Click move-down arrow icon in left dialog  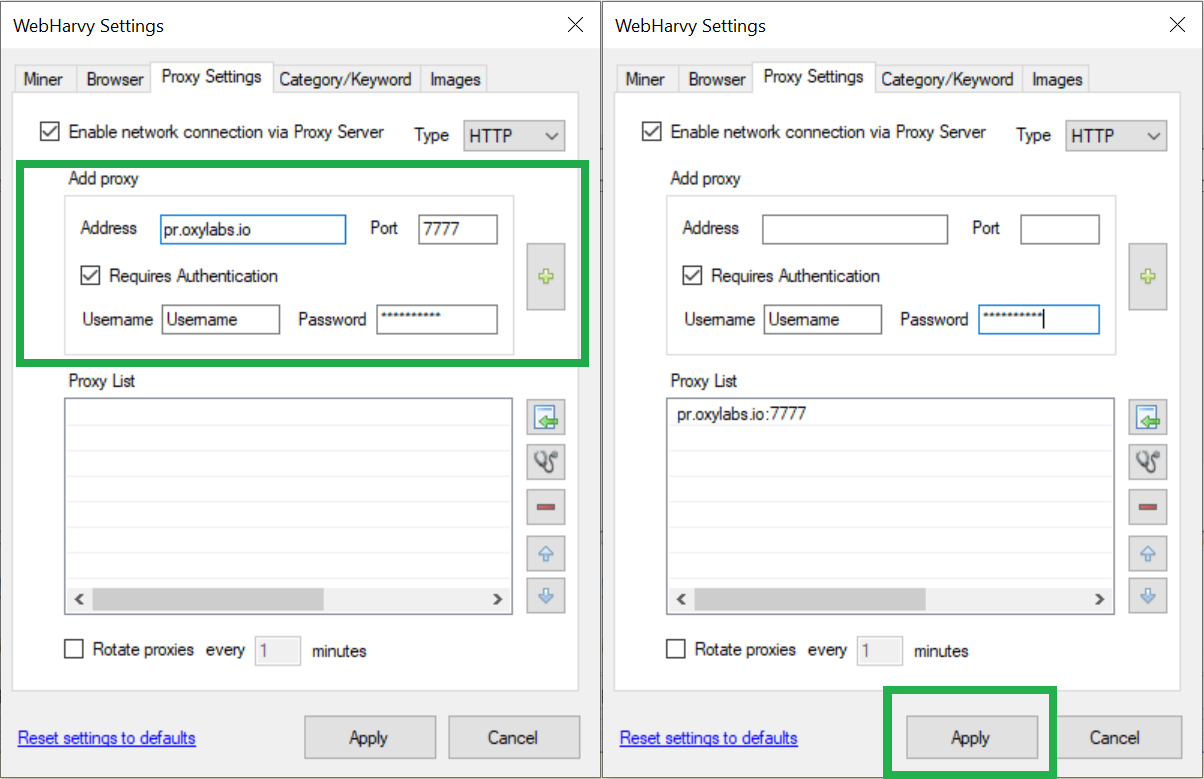(545, 596)
